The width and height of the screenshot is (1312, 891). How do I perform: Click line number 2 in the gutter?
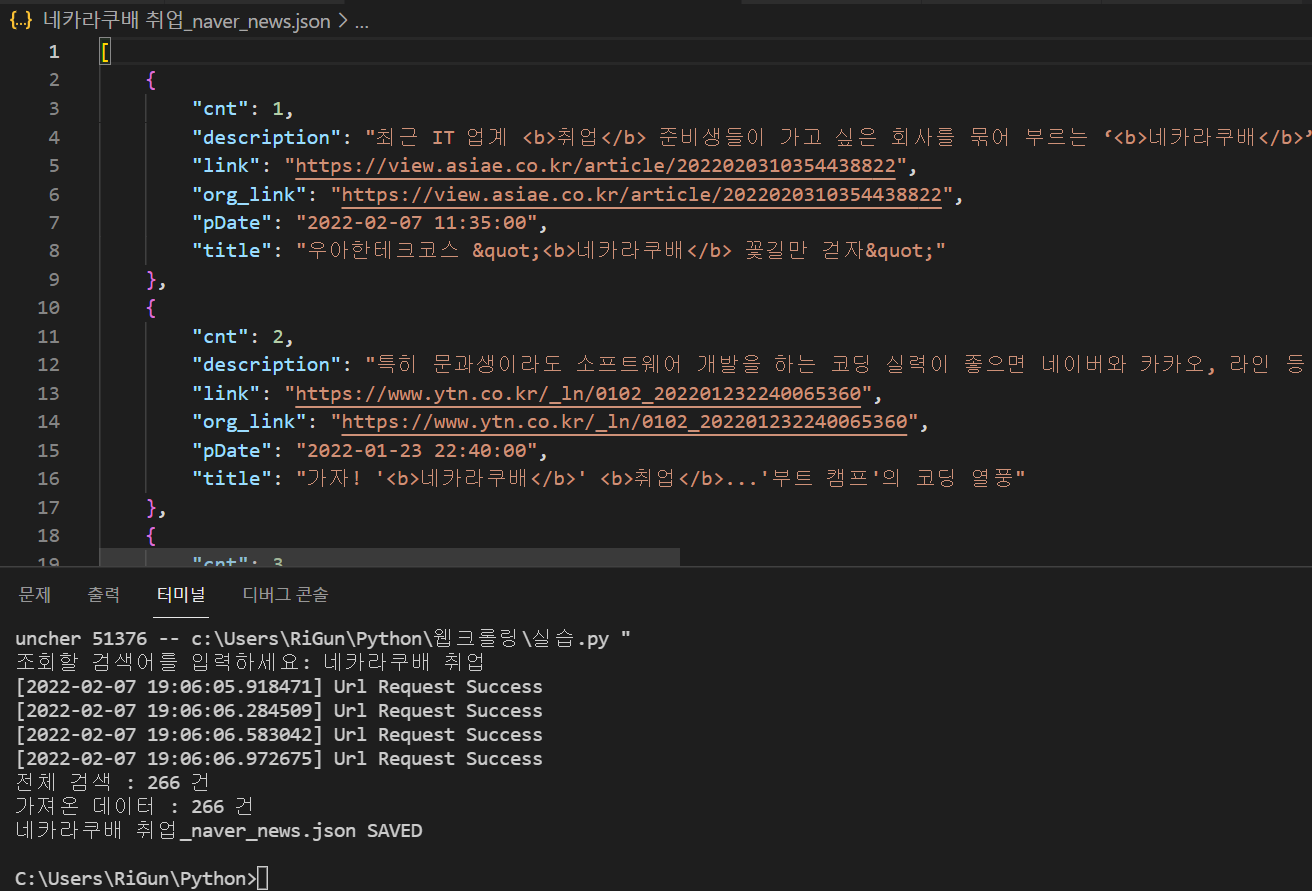click(x=53, y=80)
